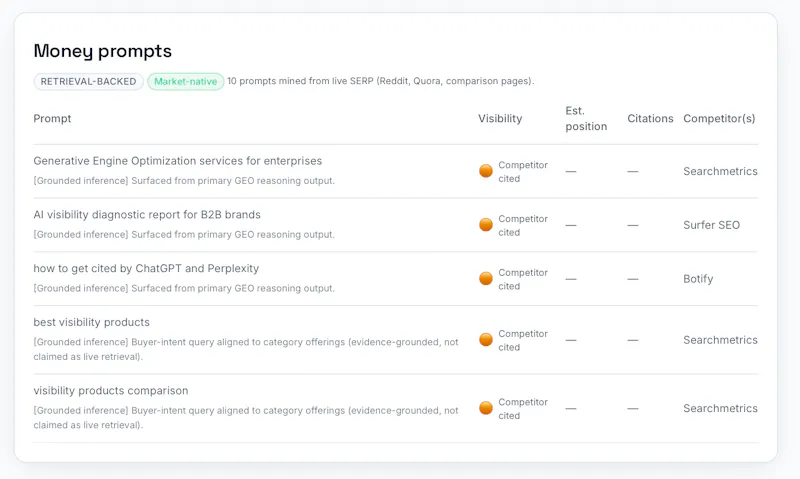Click the orange status dot for Searchmetrics enterprises row
This screenshot has height=479, width=800.
pyautogui.click(x=486, y=171)
